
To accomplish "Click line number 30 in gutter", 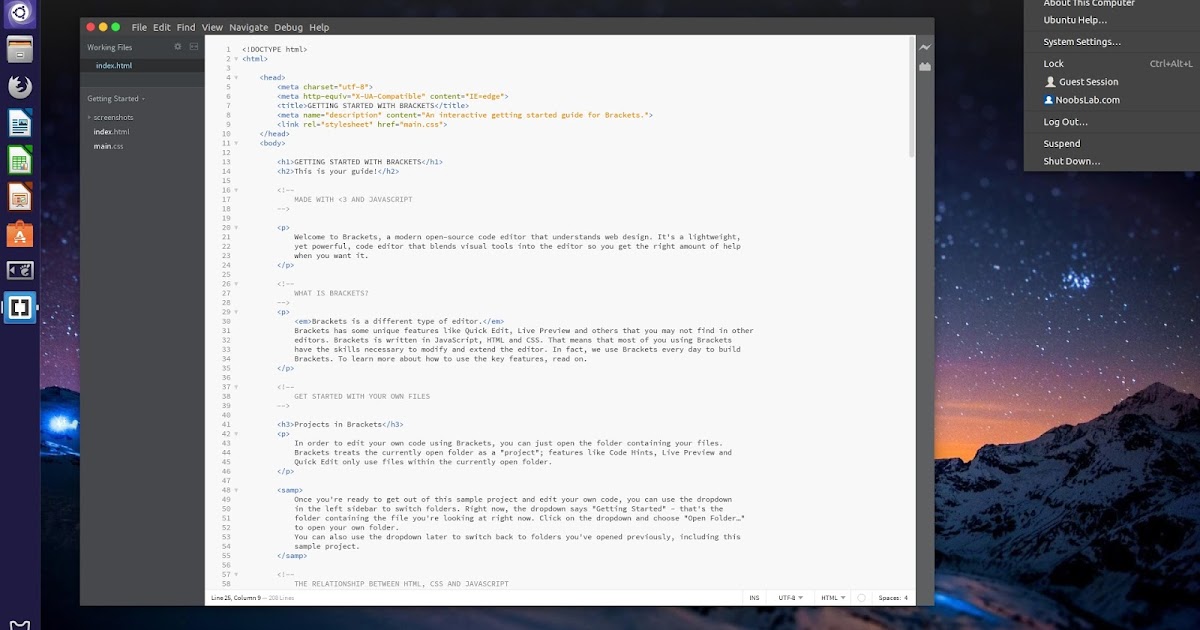I will [227, 321].
